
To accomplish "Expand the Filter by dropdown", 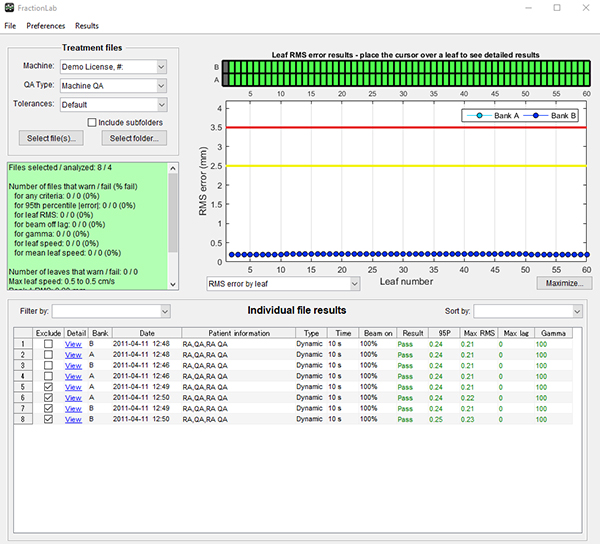I will 111,312.
